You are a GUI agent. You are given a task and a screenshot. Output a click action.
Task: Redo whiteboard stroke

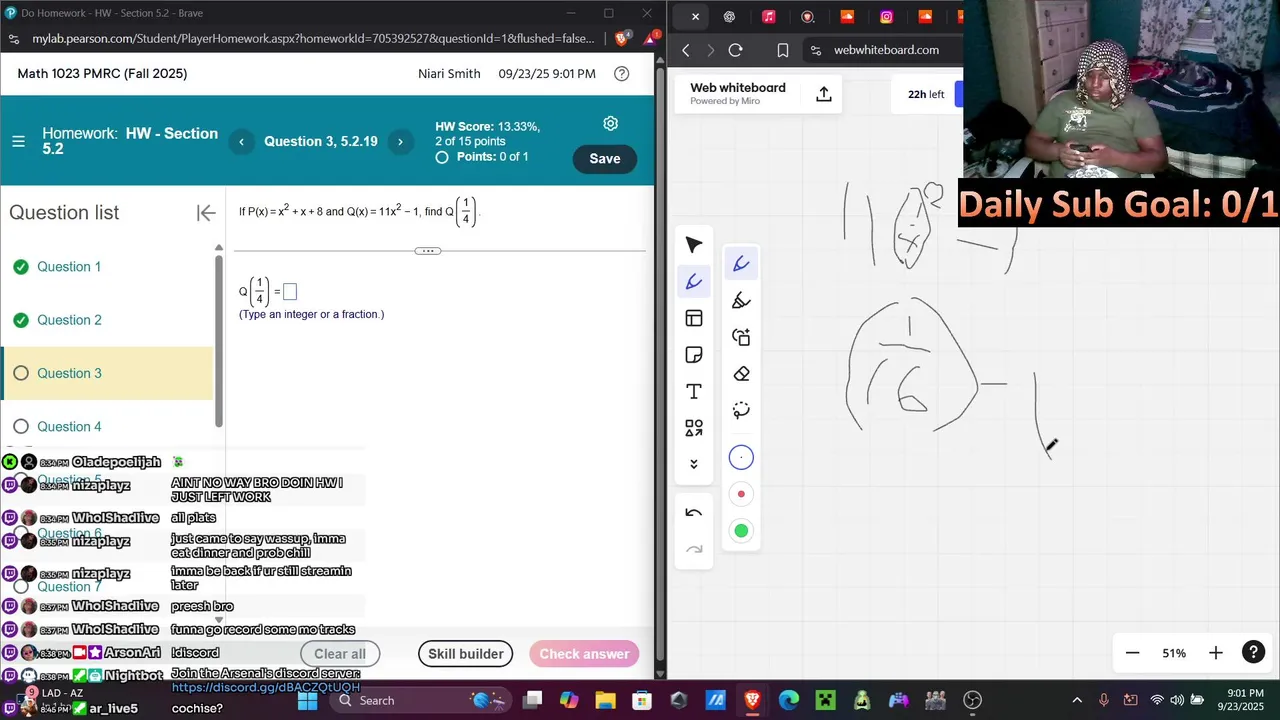pyautogui.click(x=694, y=549)
